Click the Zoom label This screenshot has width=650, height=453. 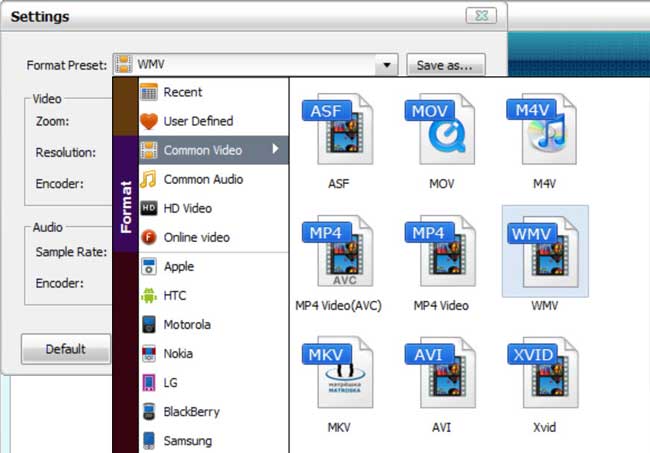click(x=52, y=121)
